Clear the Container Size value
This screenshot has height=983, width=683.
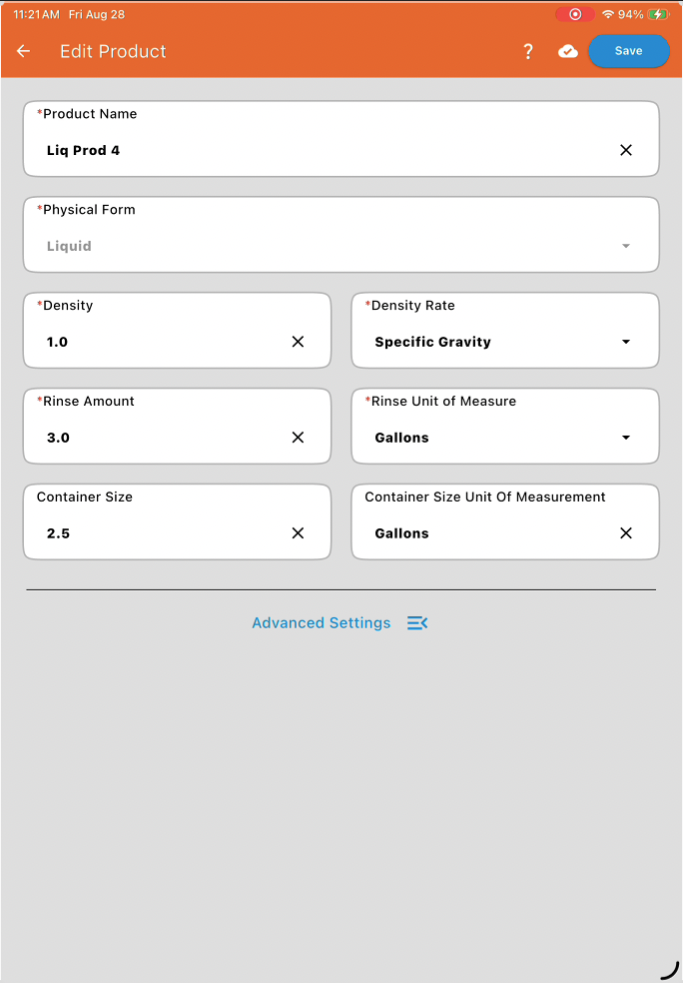pos(298,533)
